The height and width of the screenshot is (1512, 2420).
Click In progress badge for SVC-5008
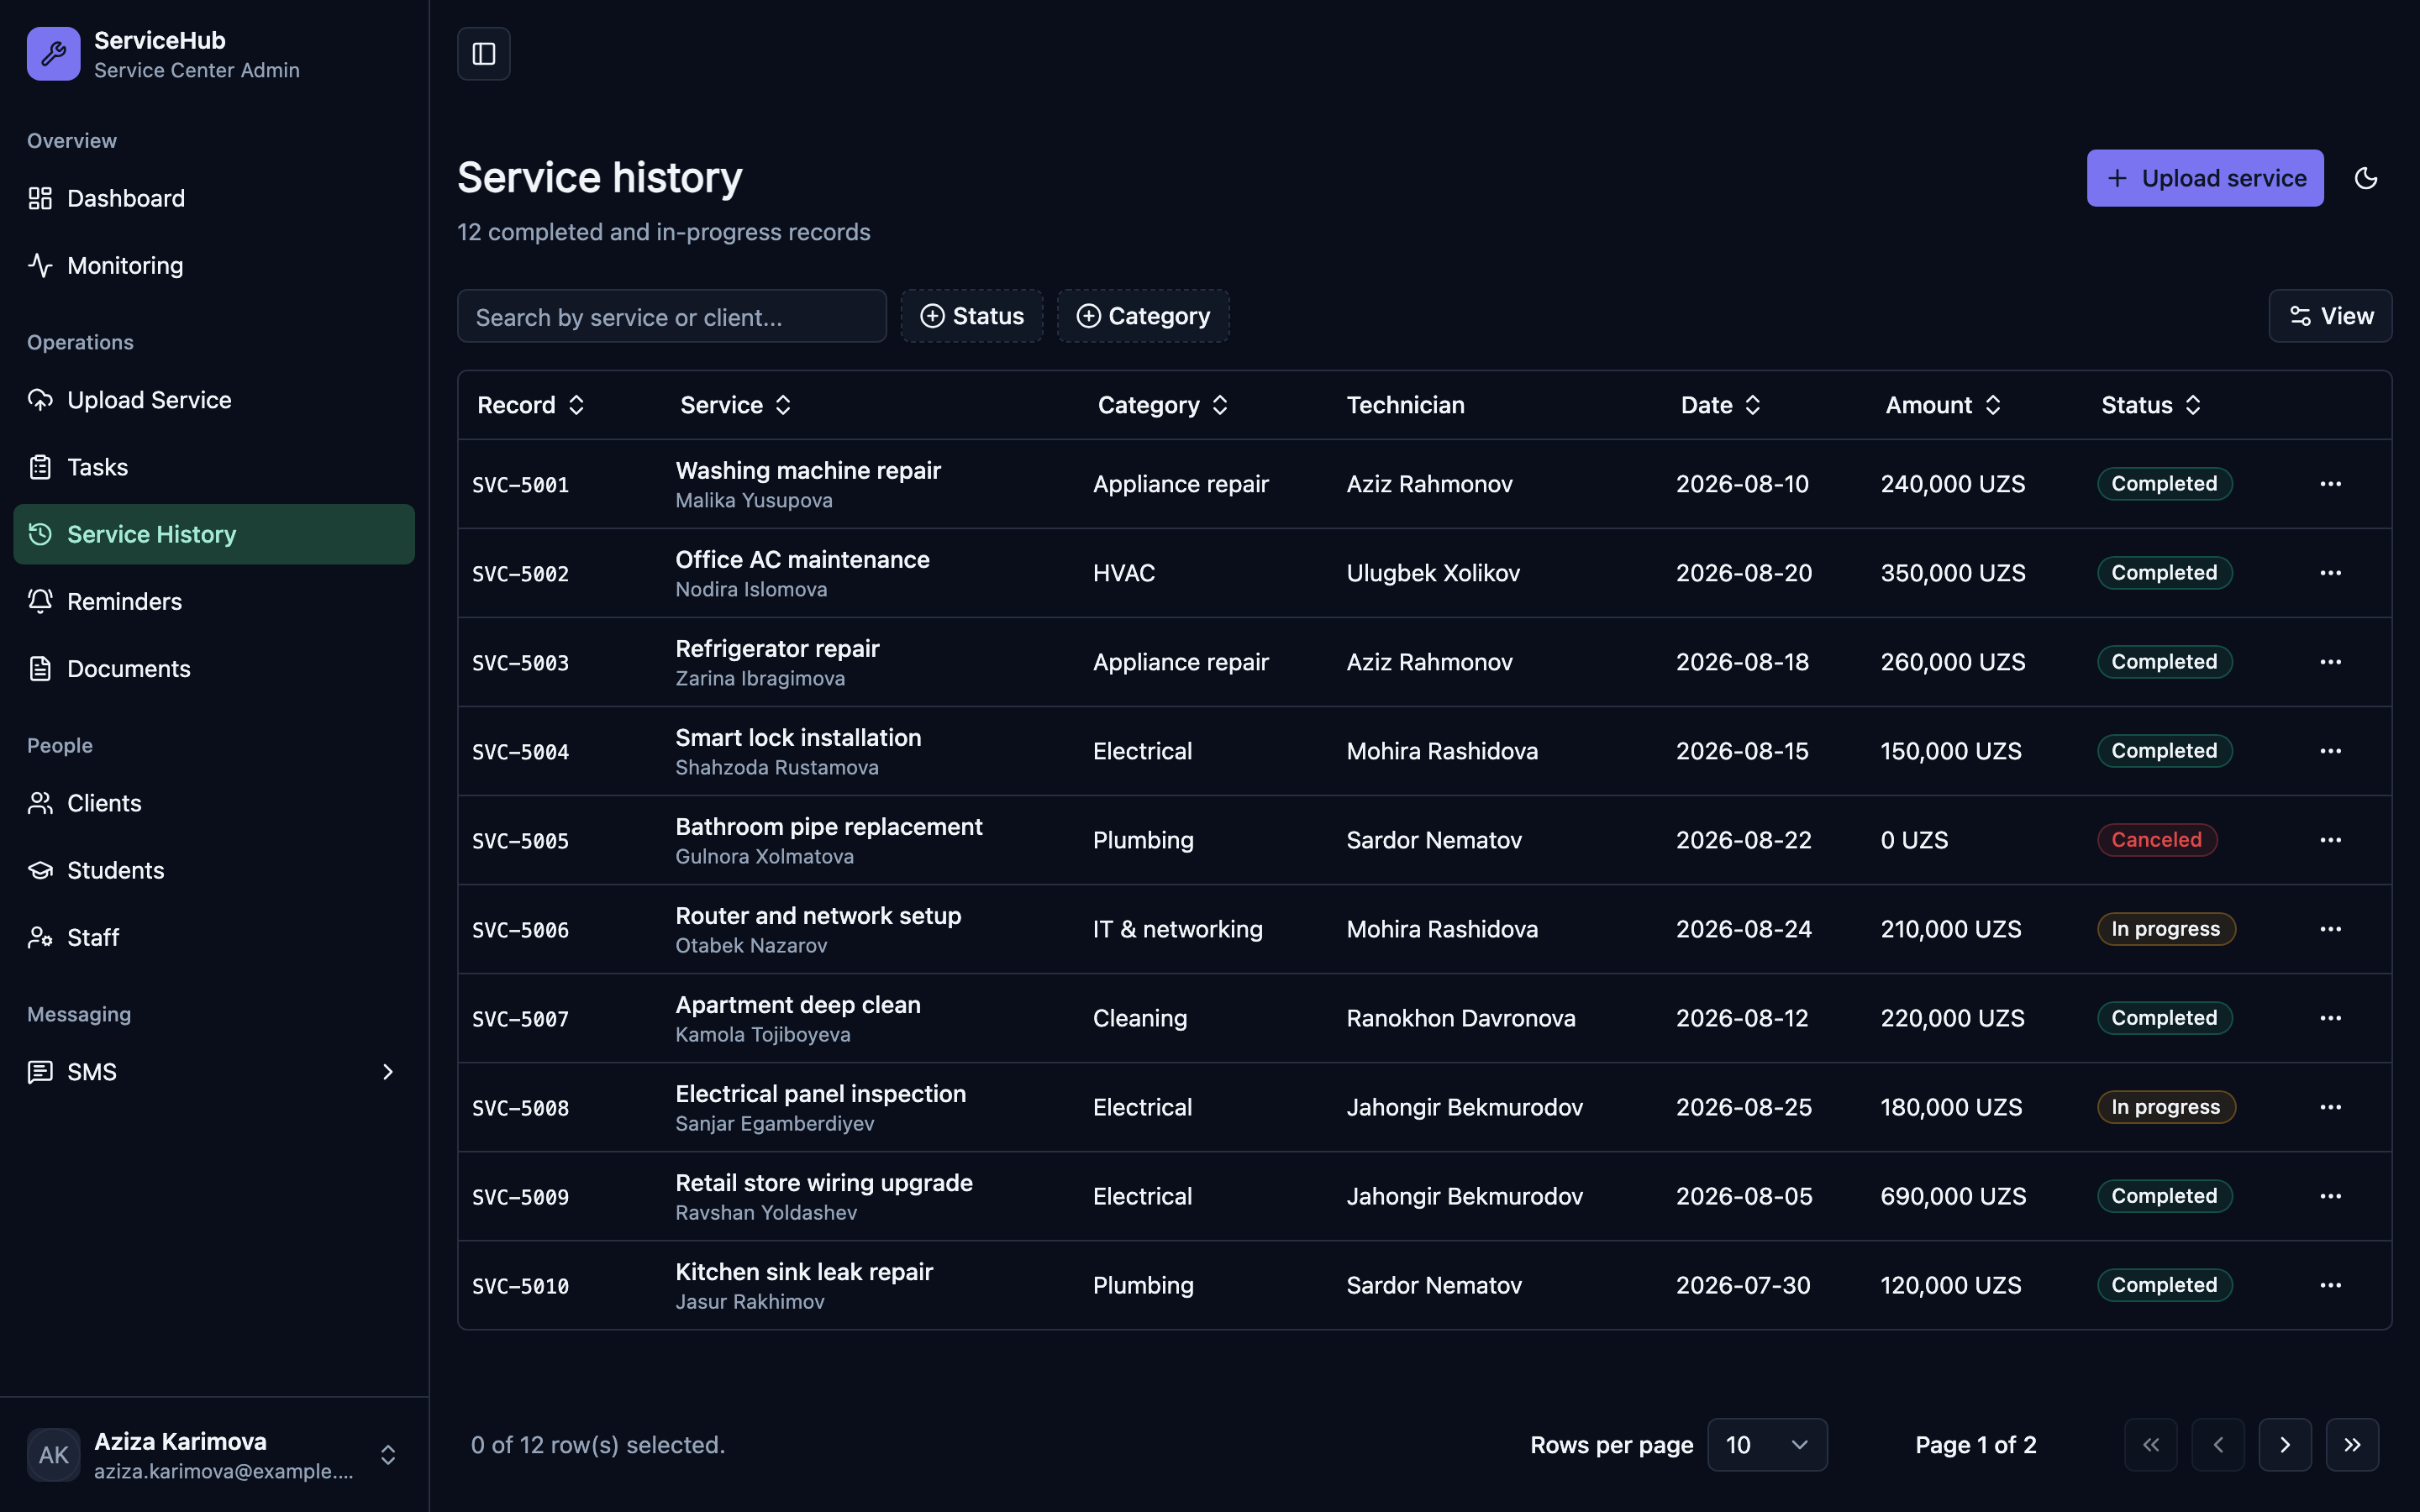[2166, 1107]
